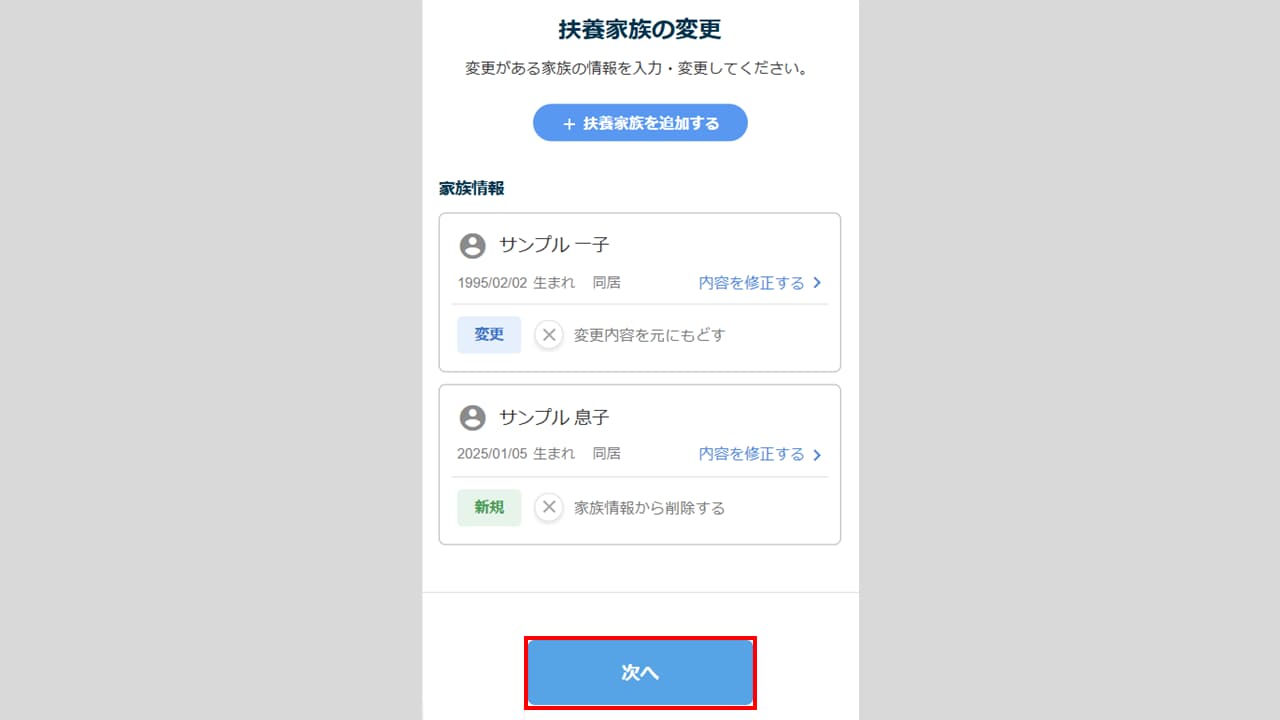Click the 家族情報 section heading
The height and width of the screenshot is (720, 1280).
pos(472,188)
